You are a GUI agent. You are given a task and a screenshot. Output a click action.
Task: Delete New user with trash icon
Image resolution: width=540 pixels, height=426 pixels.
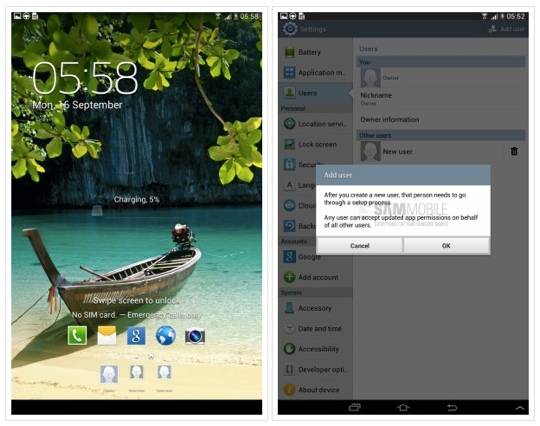click(x=514, y=151)
